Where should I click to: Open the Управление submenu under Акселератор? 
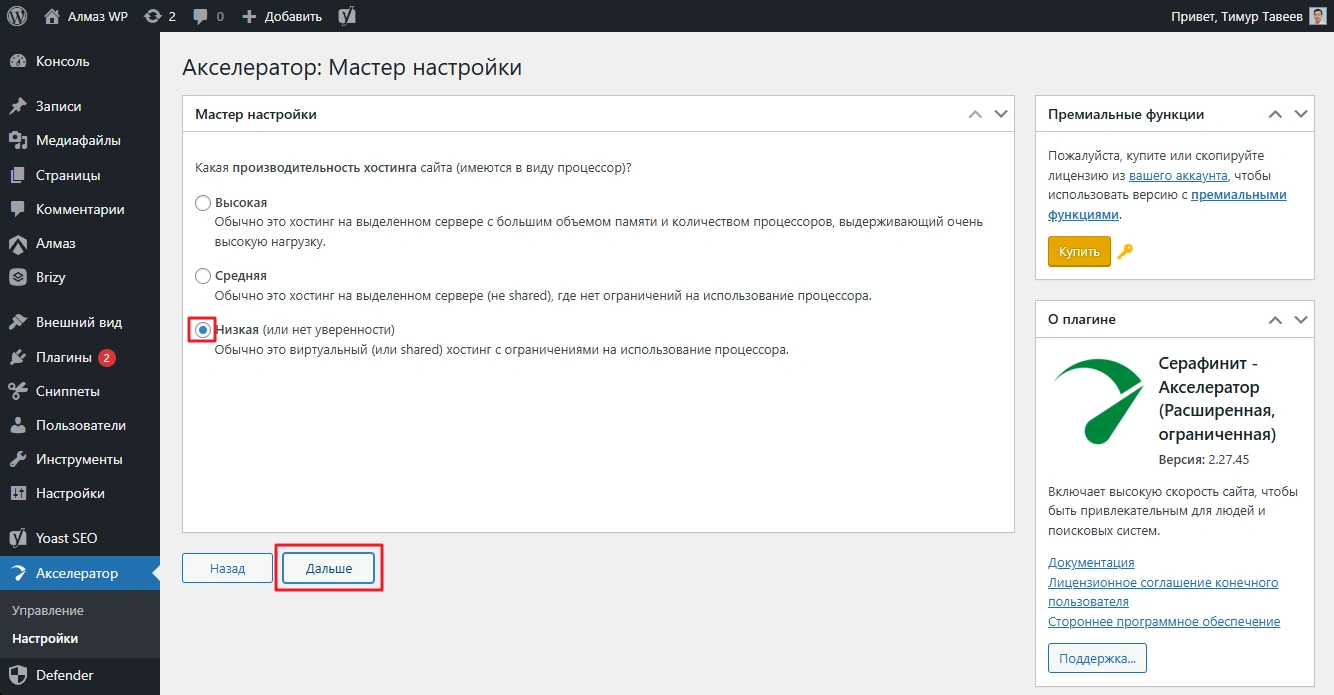[48, 610]
